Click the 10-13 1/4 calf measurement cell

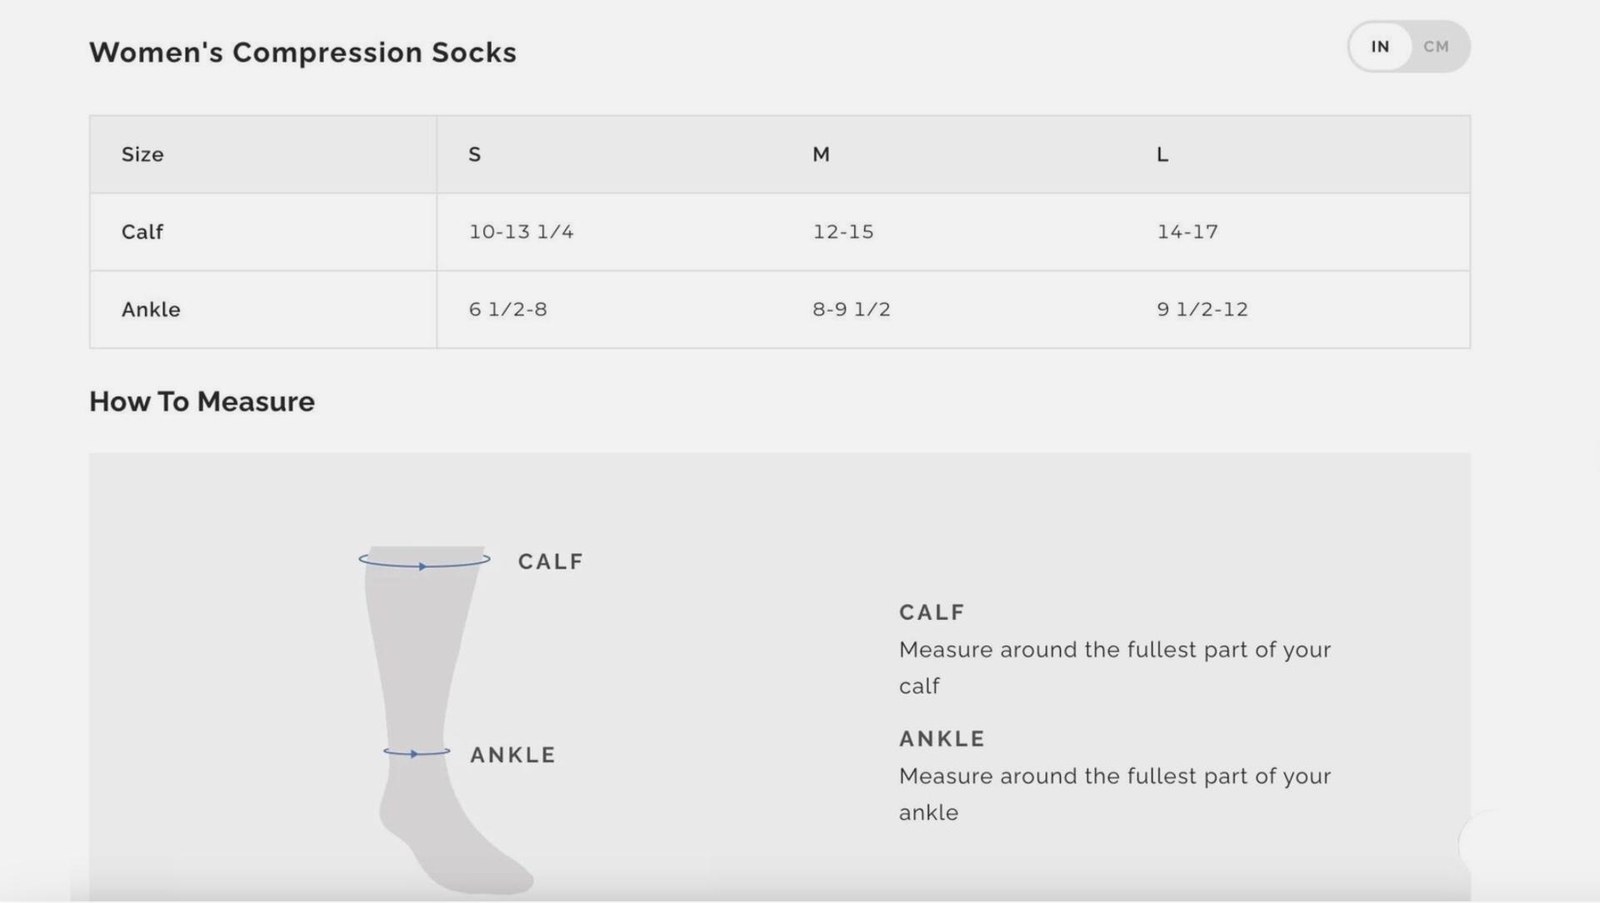(609, 232)
